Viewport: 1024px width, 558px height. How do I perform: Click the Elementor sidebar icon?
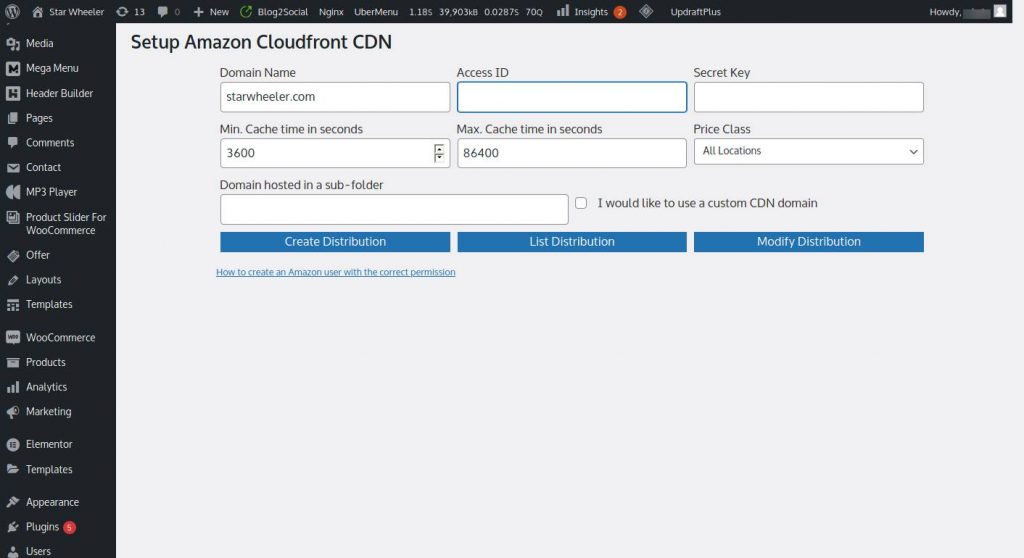coord(13,445)
